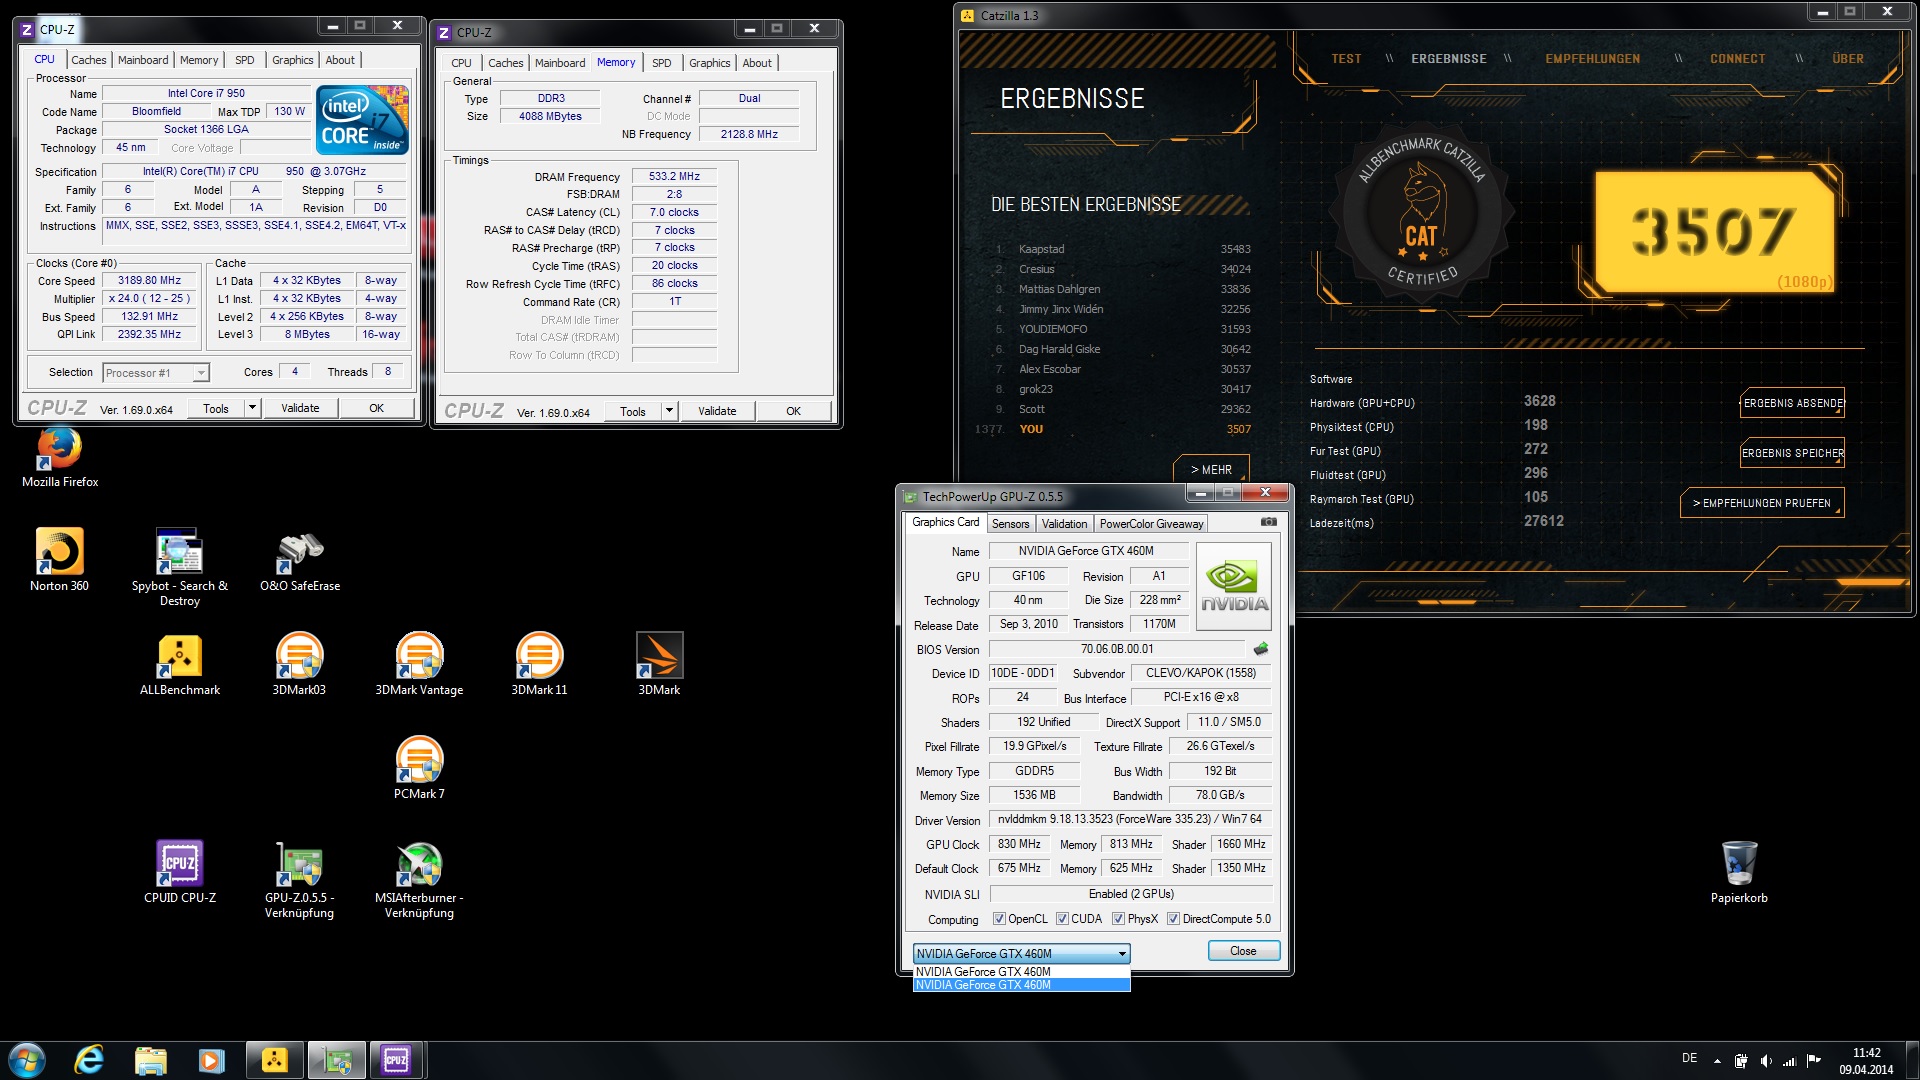Open the Windows Start menu
The height and width of the screenshot is (1080, 1920).
click(x=27, y=1060)
